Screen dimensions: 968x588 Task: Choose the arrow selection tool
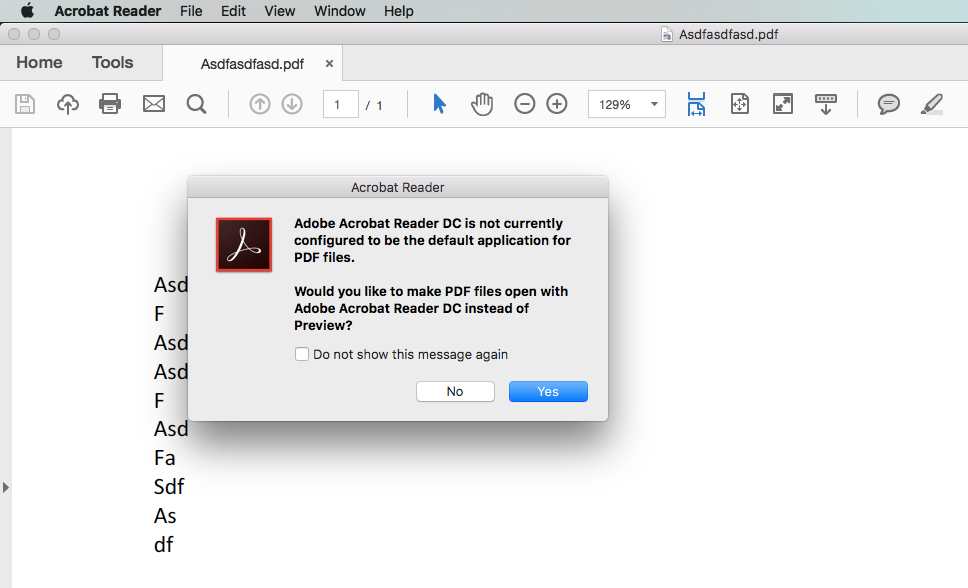(x=440, y=104)
